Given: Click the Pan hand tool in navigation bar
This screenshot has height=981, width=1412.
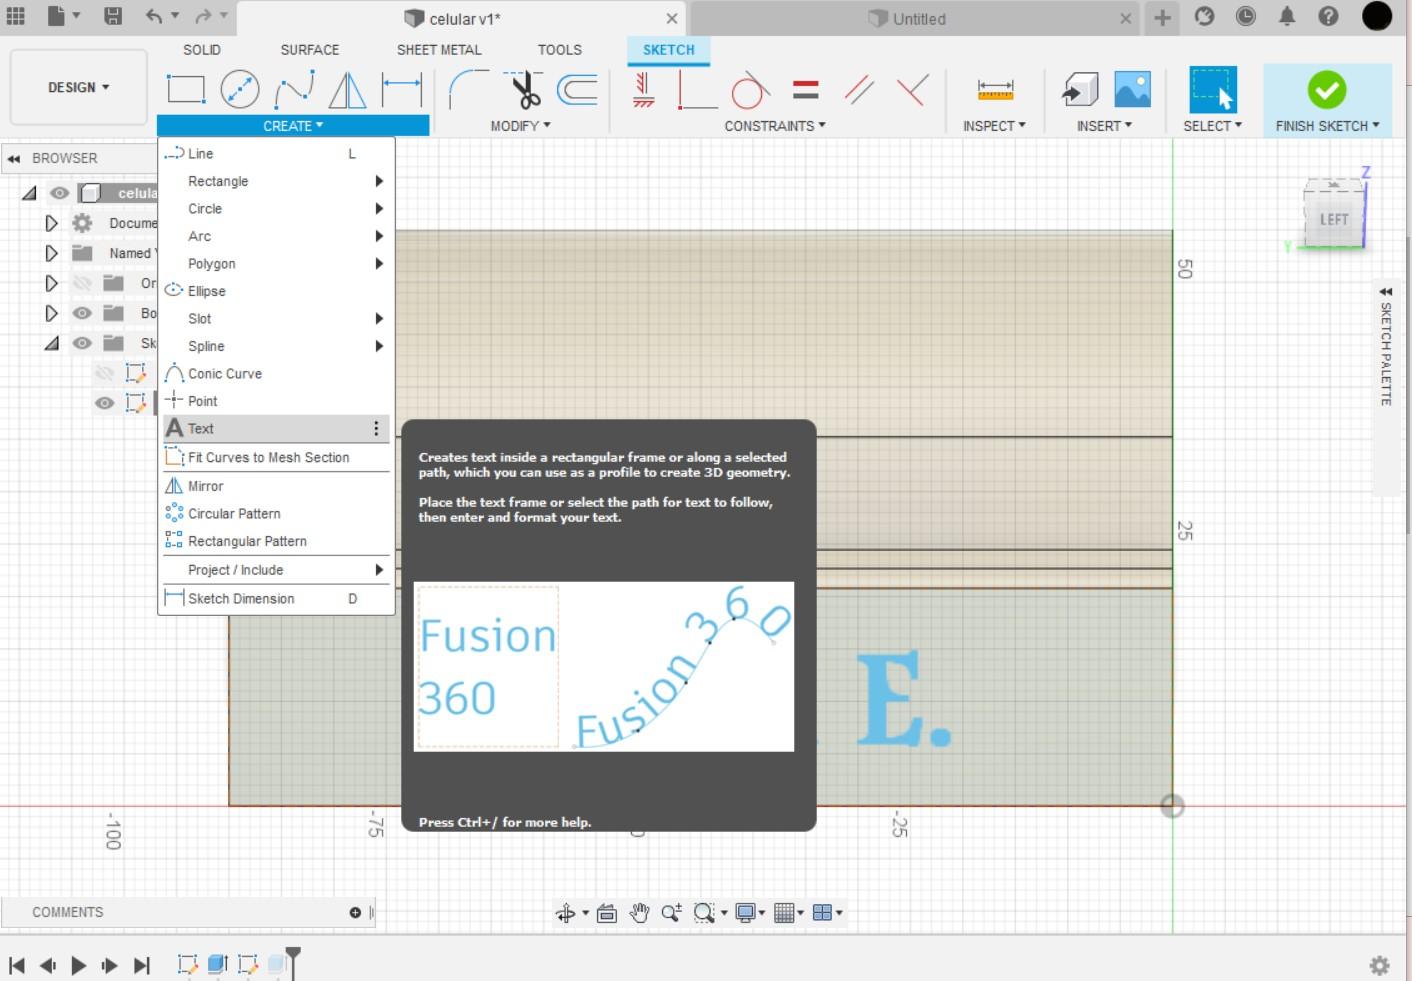Looking at the screenshot, I should pyautogui.click(x=639, y=912).
